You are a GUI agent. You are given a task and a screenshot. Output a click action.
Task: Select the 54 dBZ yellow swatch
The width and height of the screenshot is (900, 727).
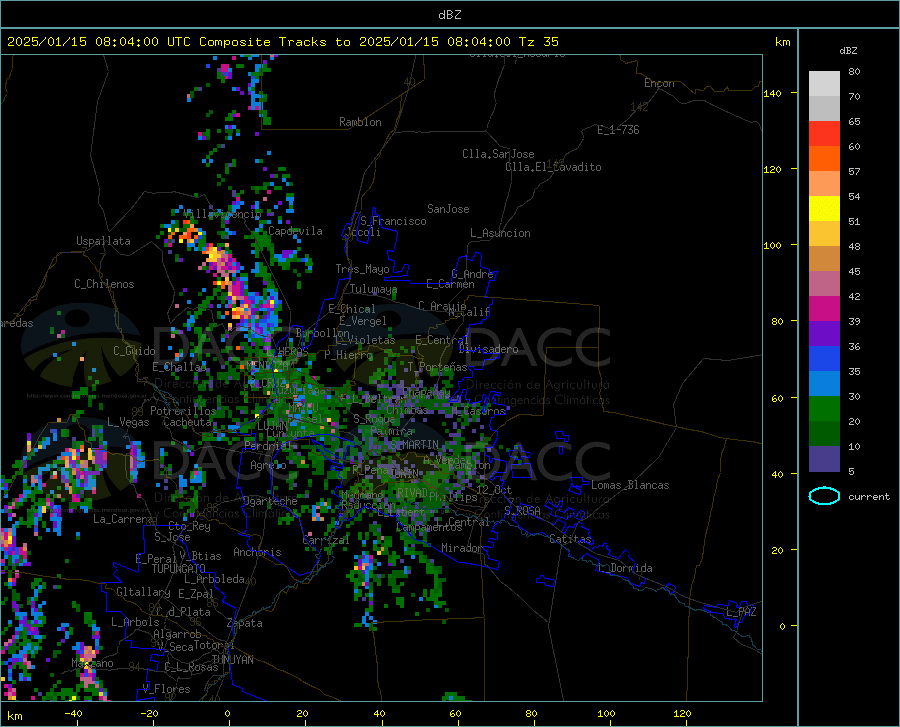click(824, 209)
